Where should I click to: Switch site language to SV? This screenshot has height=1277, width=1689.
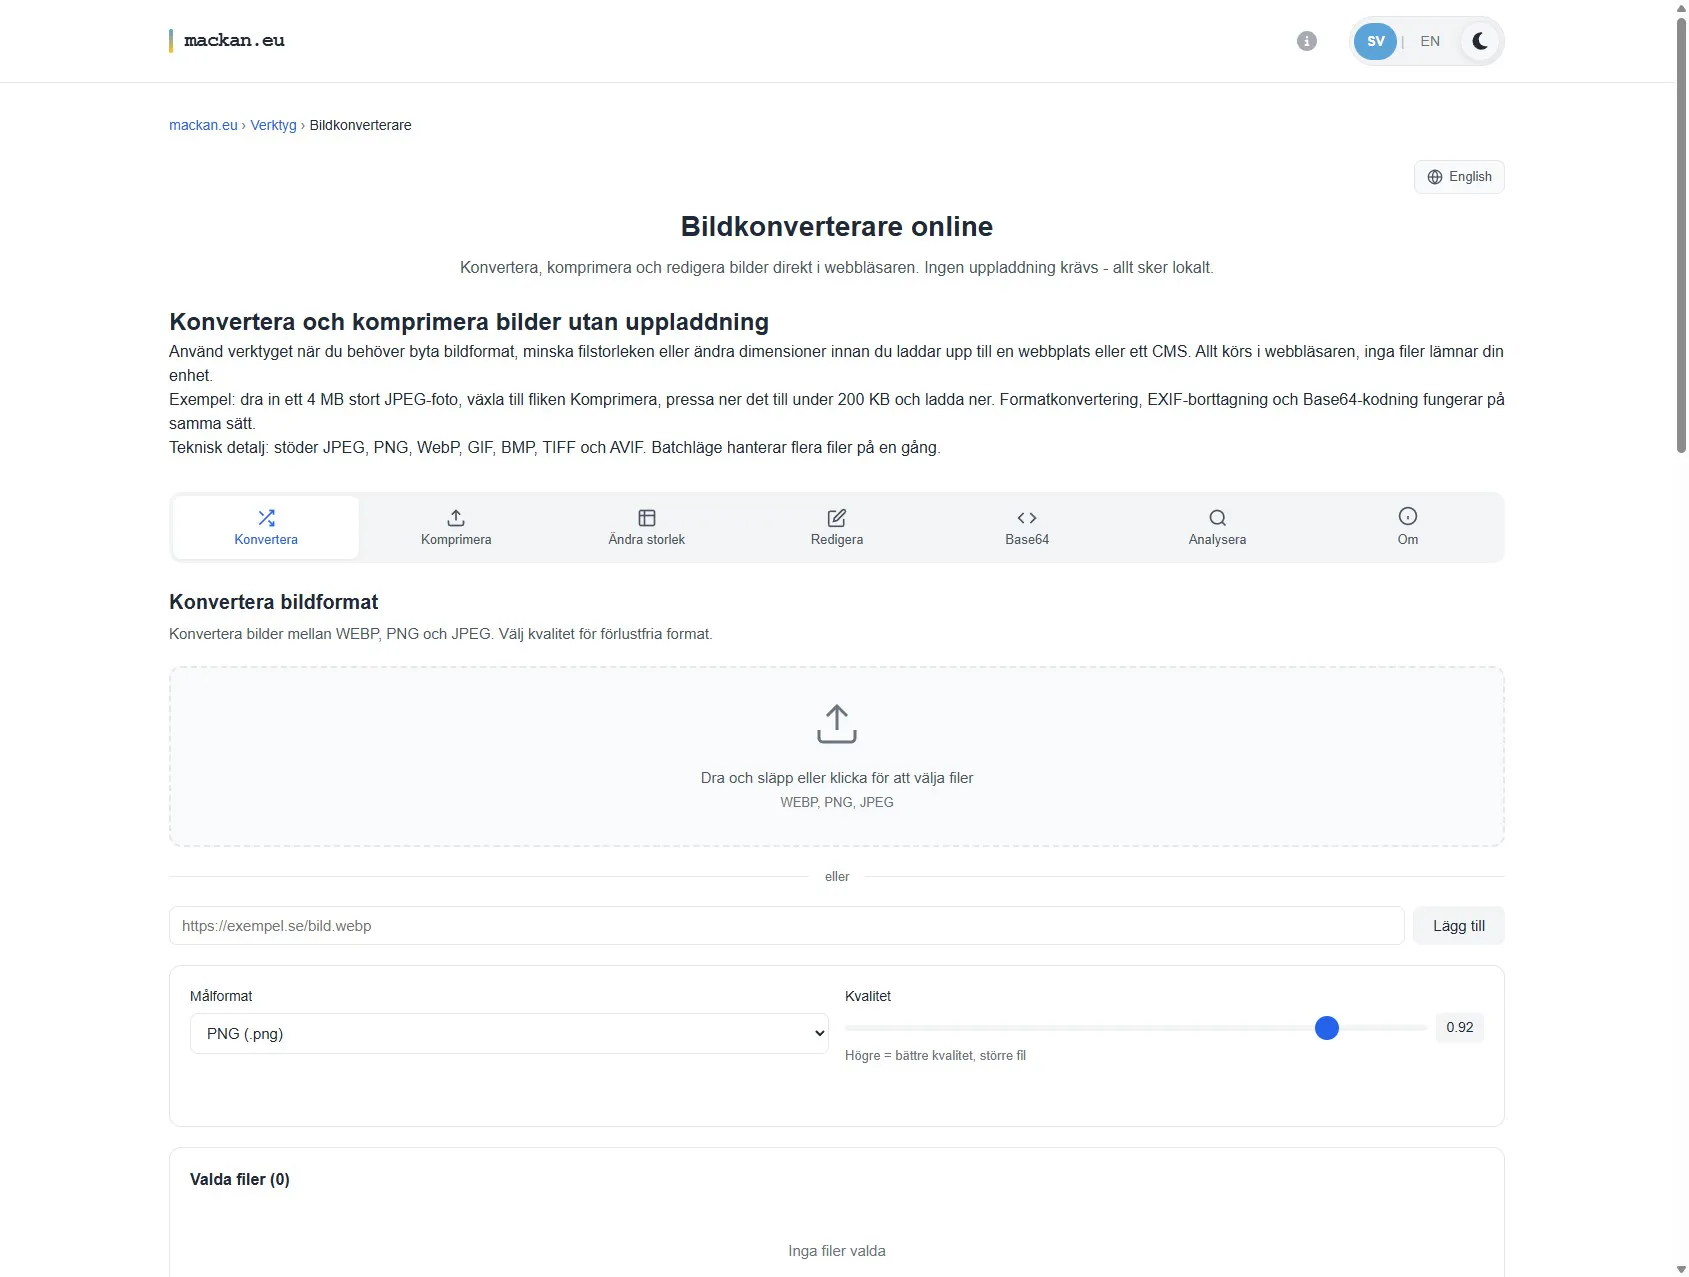(x=1375, y=41)
